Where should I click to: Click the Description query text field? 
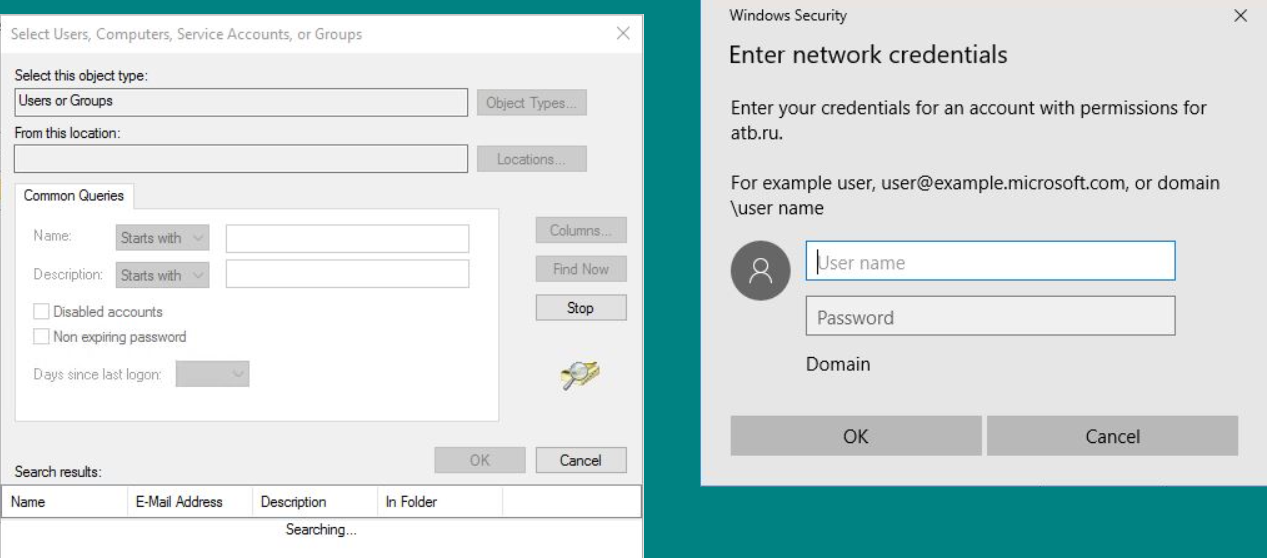347,274
